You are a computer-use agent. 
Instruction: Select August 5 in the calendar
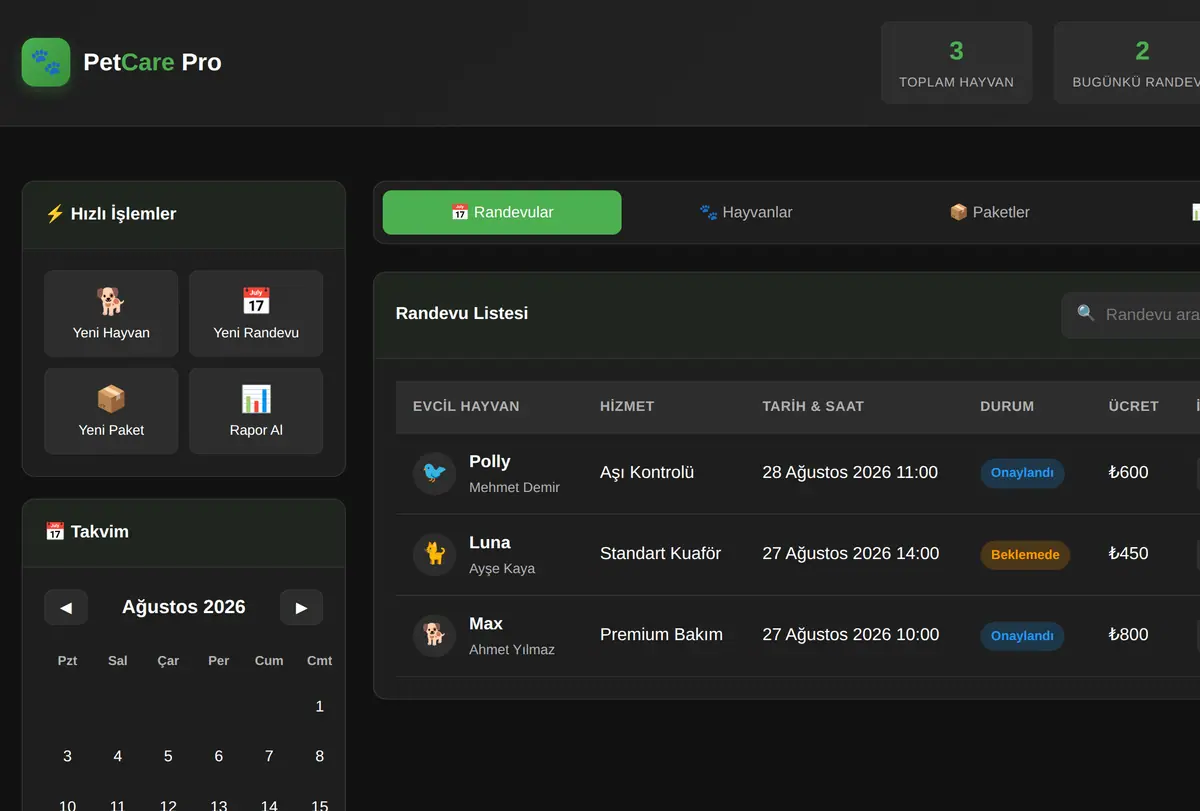coord(168,756)
